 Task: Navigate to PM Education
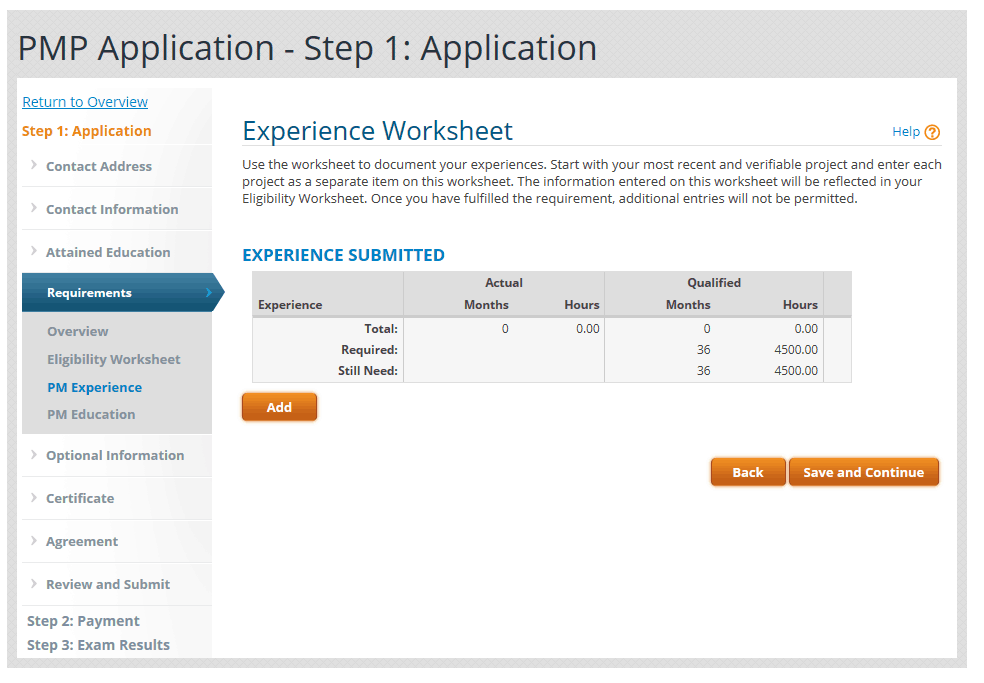[x=91, y=414]
